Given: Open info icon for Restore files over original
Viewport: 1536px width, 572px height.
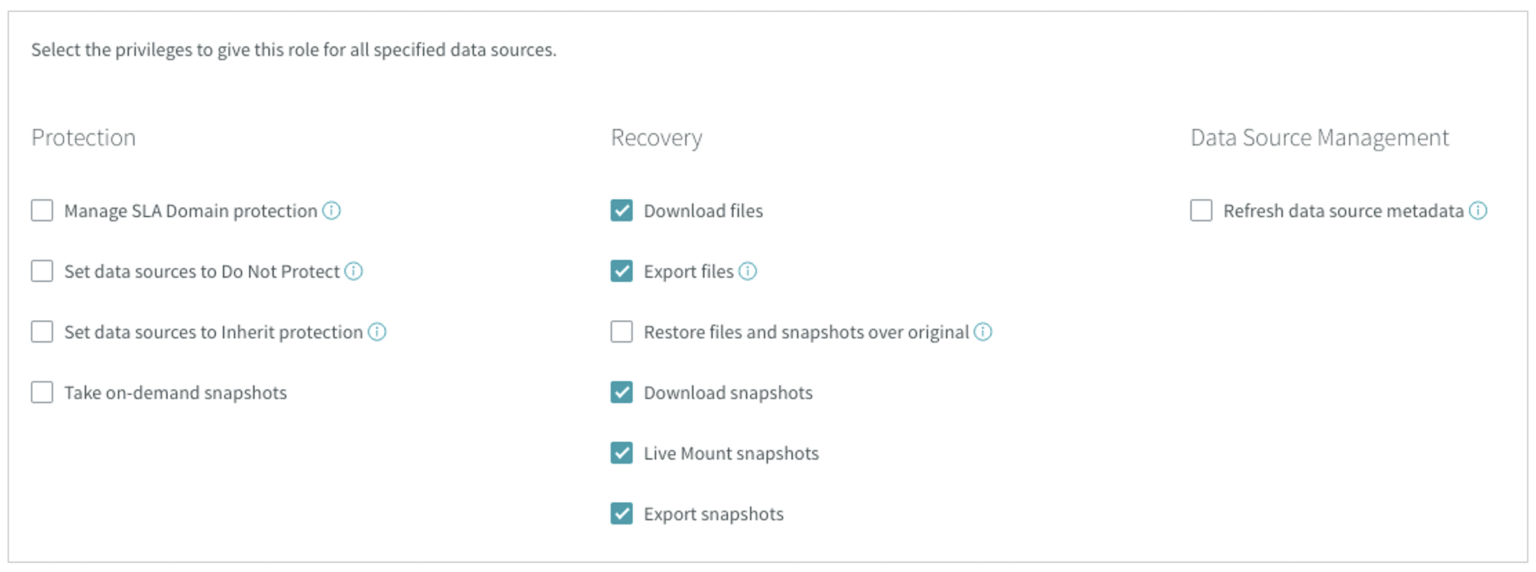Looking at the screenshot, I should (x=983, y=332).
